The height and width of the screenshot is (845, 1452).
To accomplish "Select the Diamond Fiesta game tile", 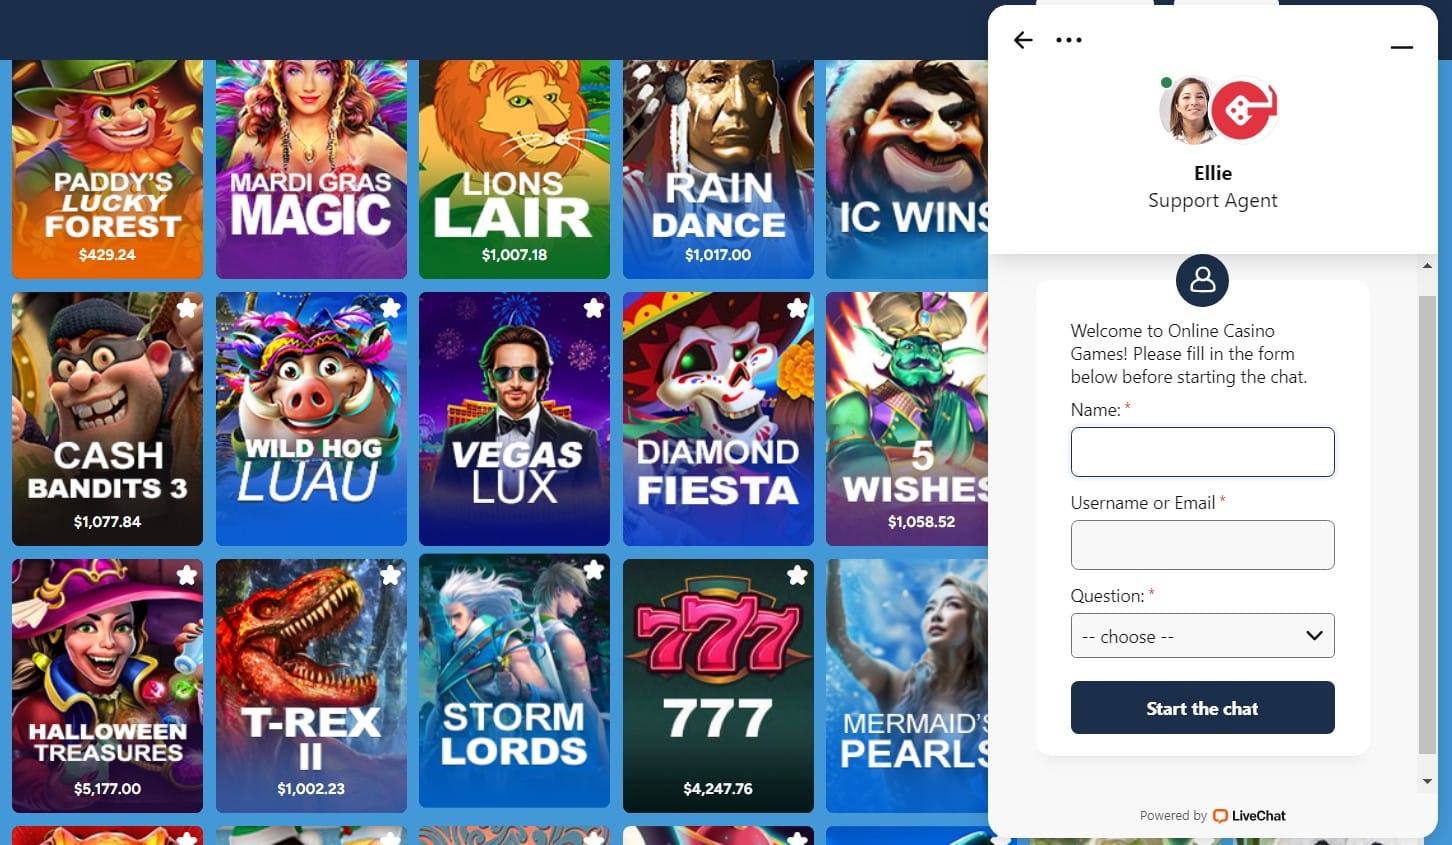I will 718,419.
